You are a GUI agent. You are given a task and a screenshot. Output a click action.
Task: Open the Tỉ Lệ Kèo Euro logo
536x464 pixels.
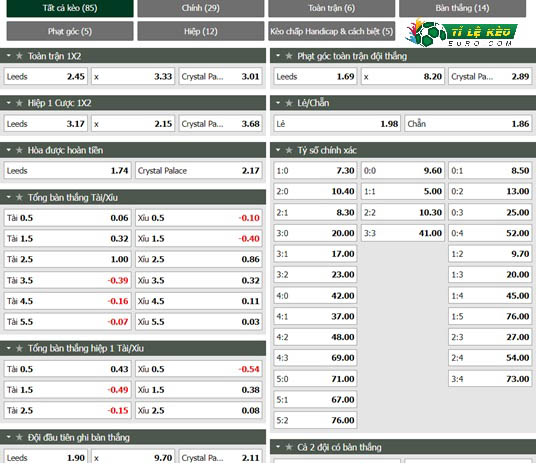coord(461,32)
